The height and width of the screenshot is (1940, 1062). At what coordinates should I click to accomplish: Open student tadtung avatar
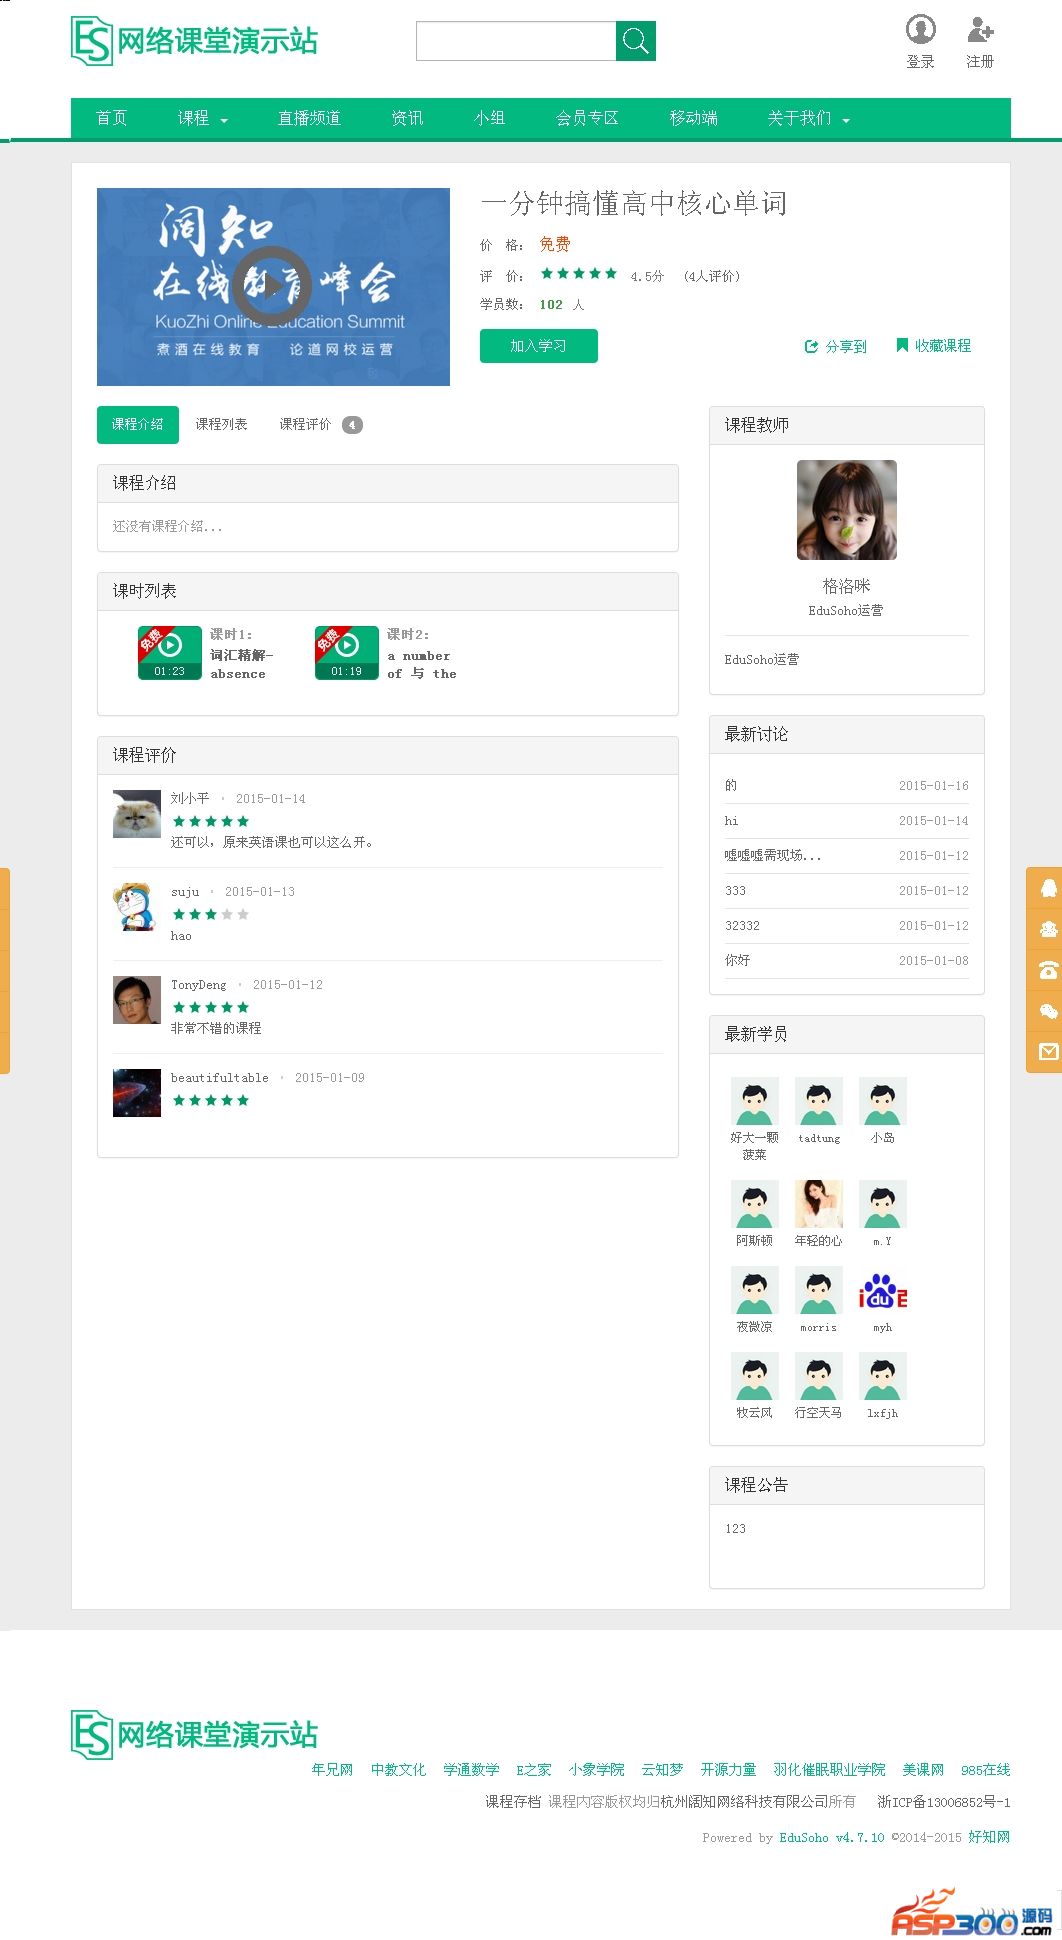819,1101
